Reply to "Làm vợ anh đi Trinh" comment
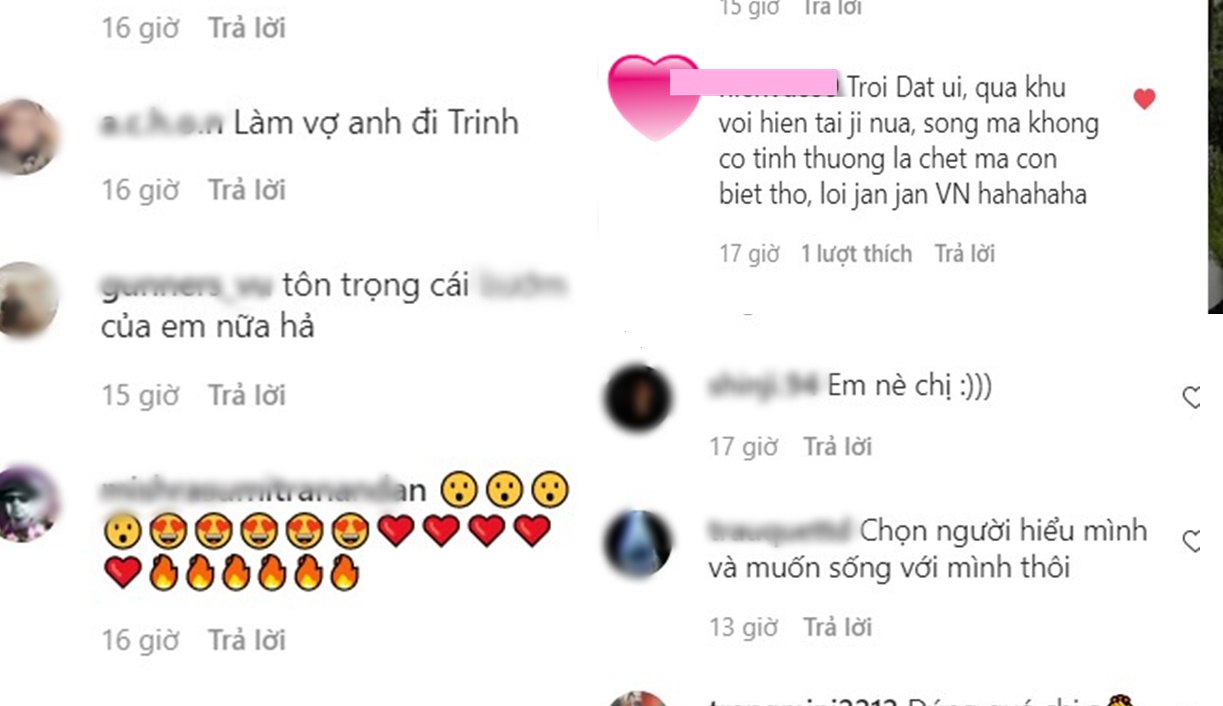This screenshot has height=706, width=1223. [x=247, y=189]
